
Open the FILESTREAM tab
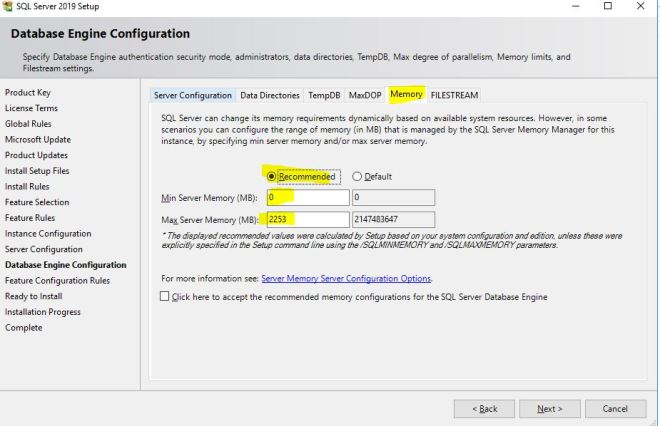tap(454, 95)
